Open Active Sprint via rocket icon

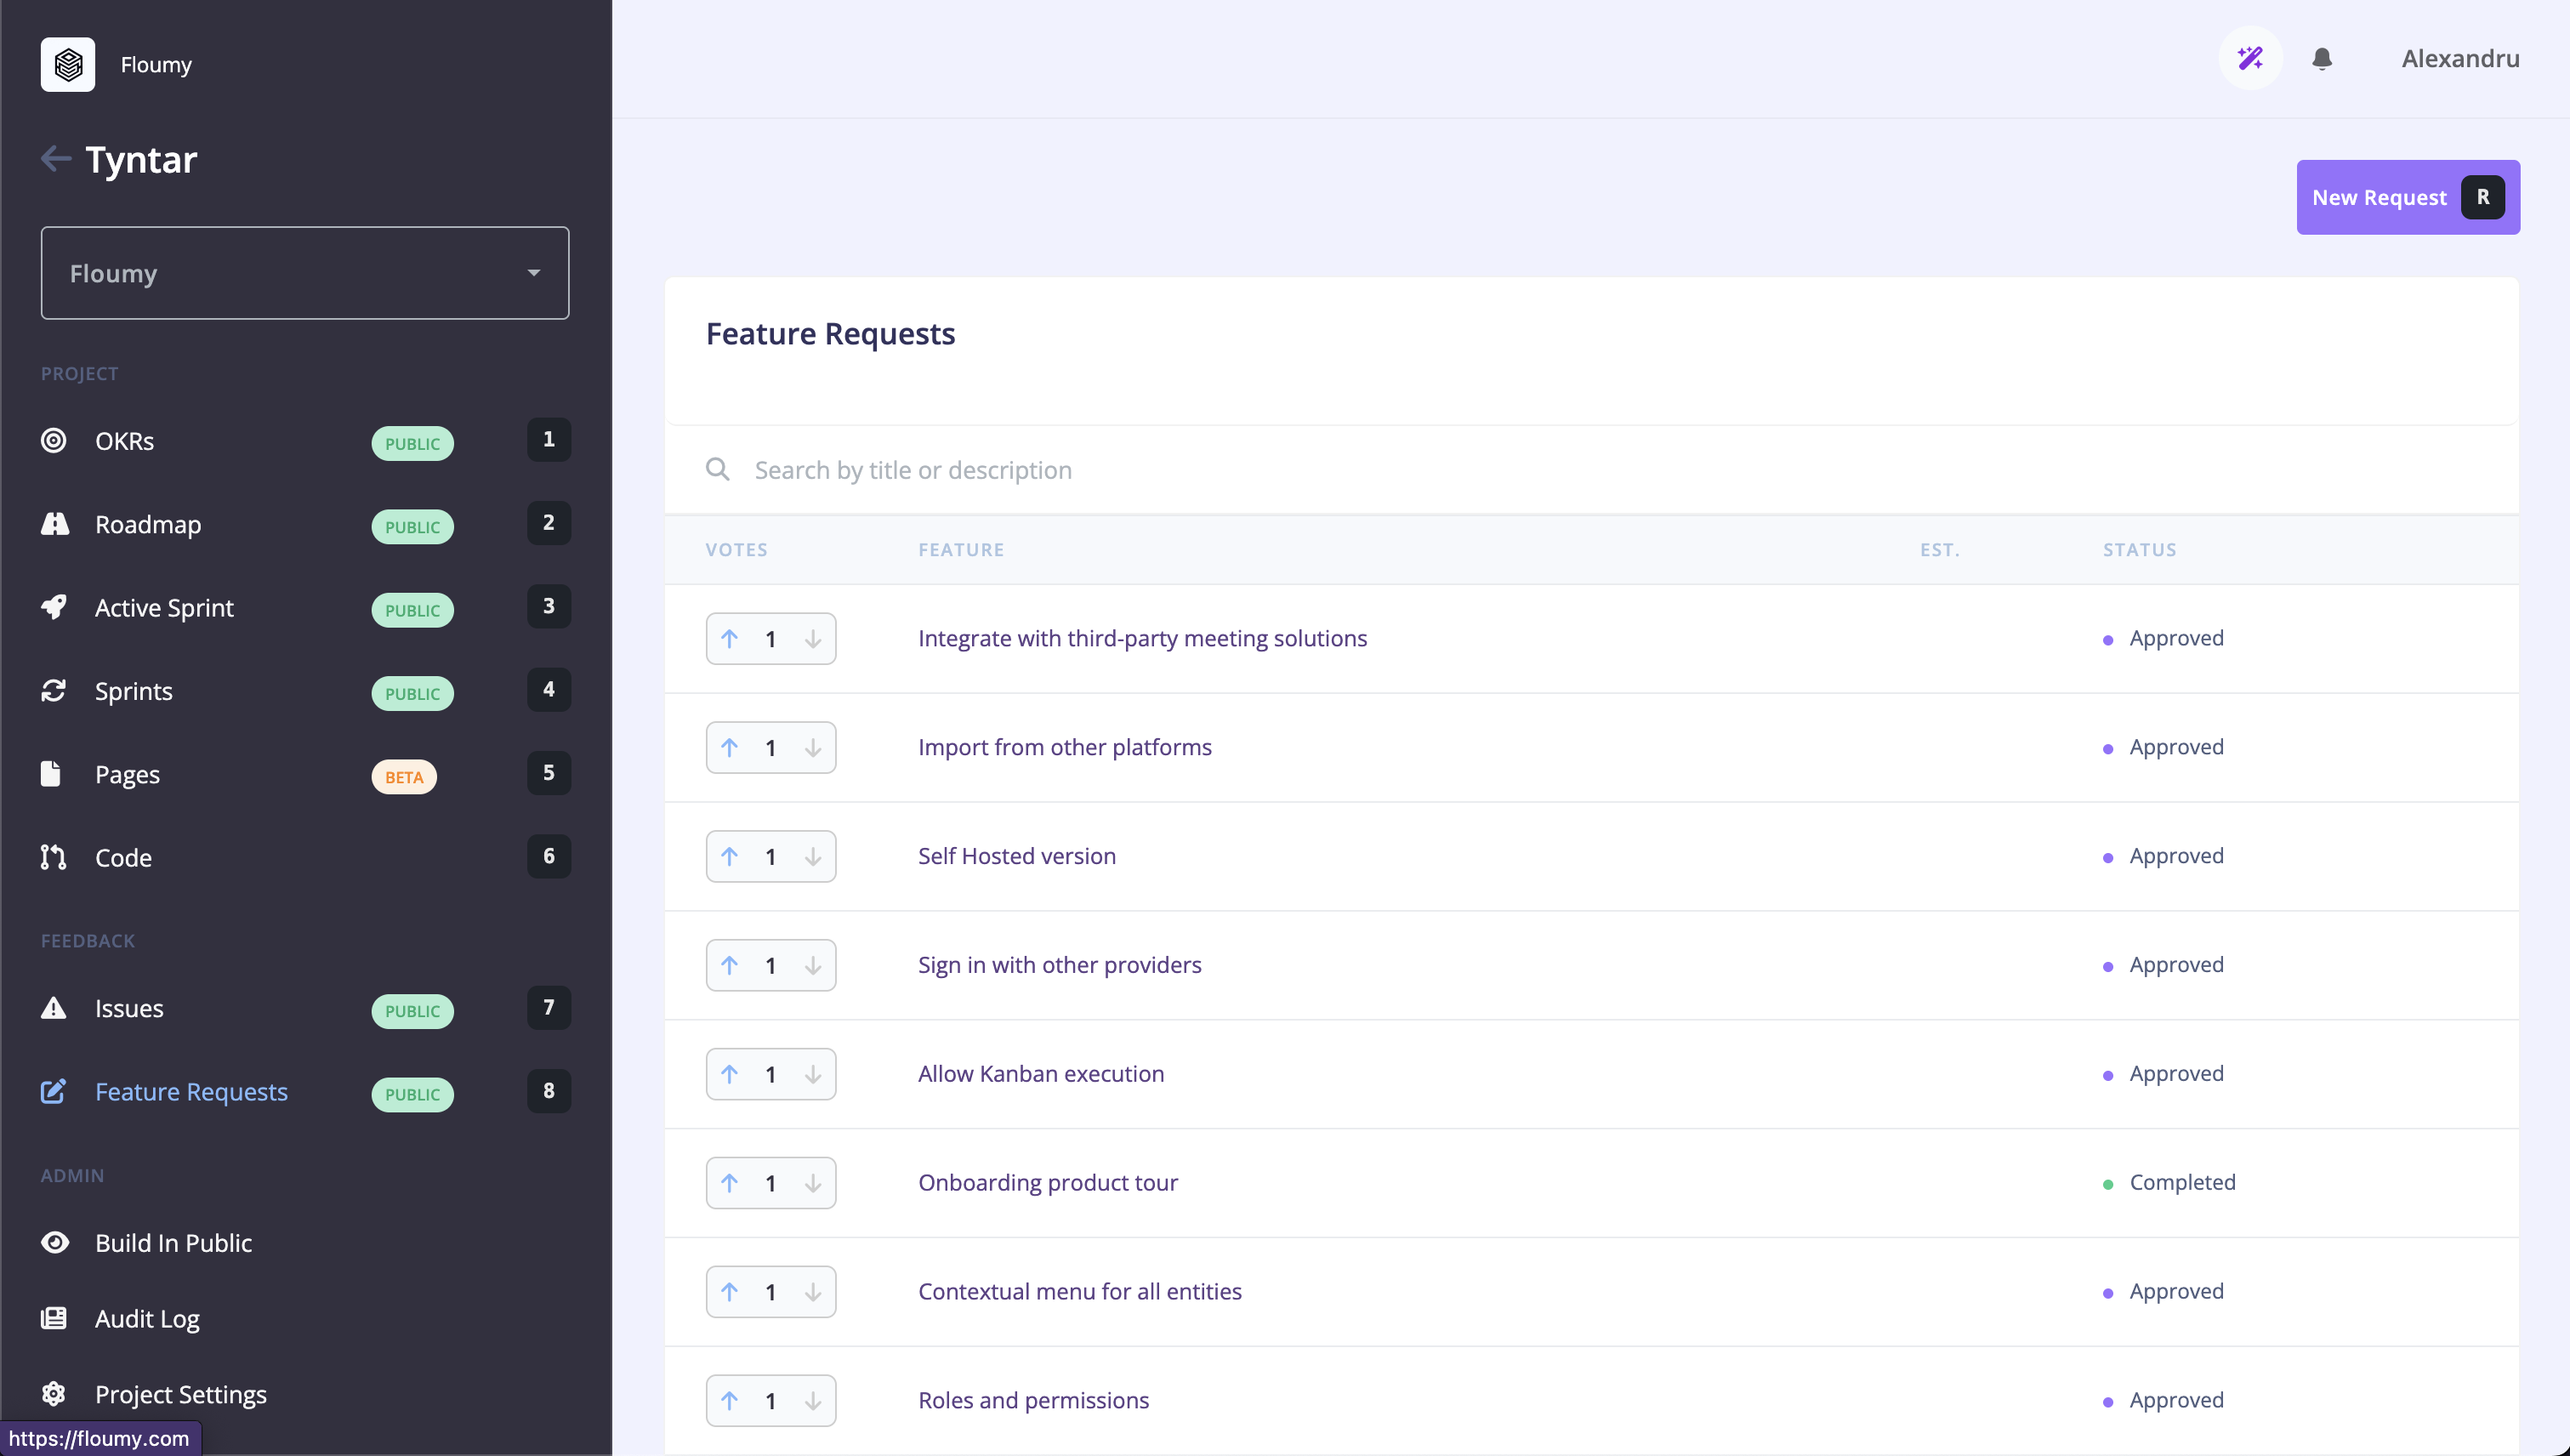click(54, 608)
